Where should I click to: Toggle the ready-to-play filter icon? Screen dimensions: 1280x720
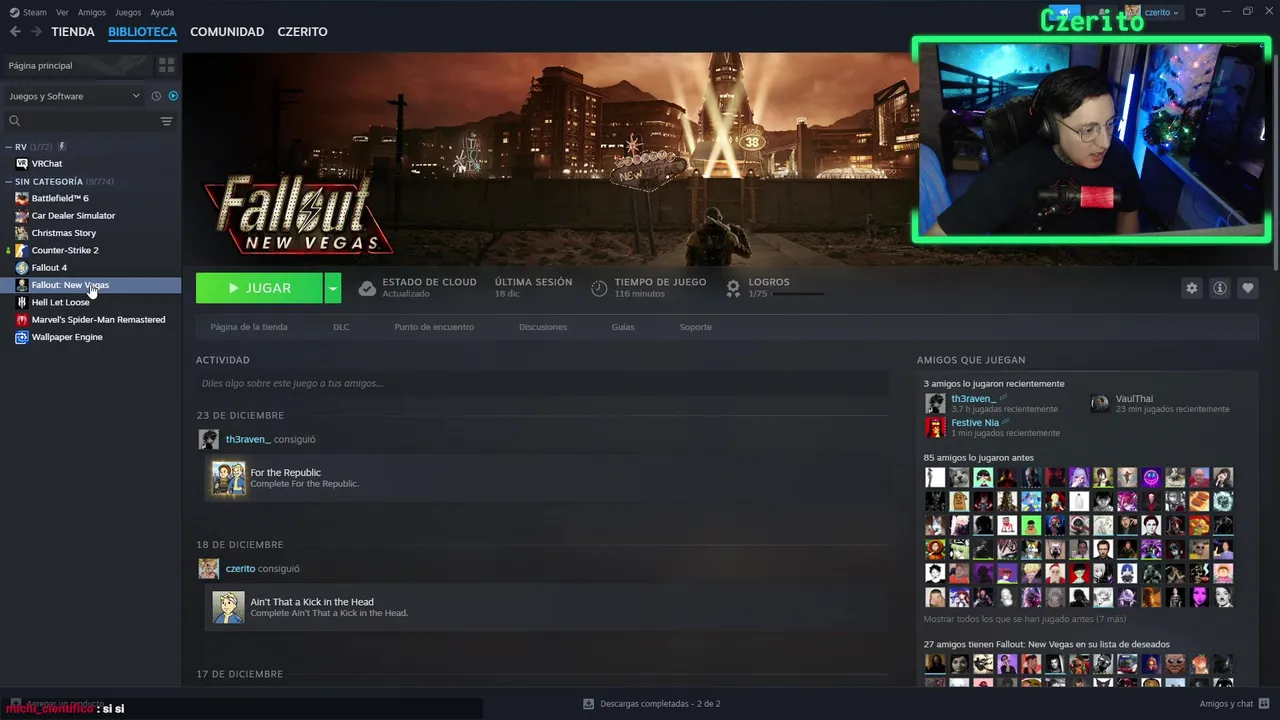click(x=173, y=96)
